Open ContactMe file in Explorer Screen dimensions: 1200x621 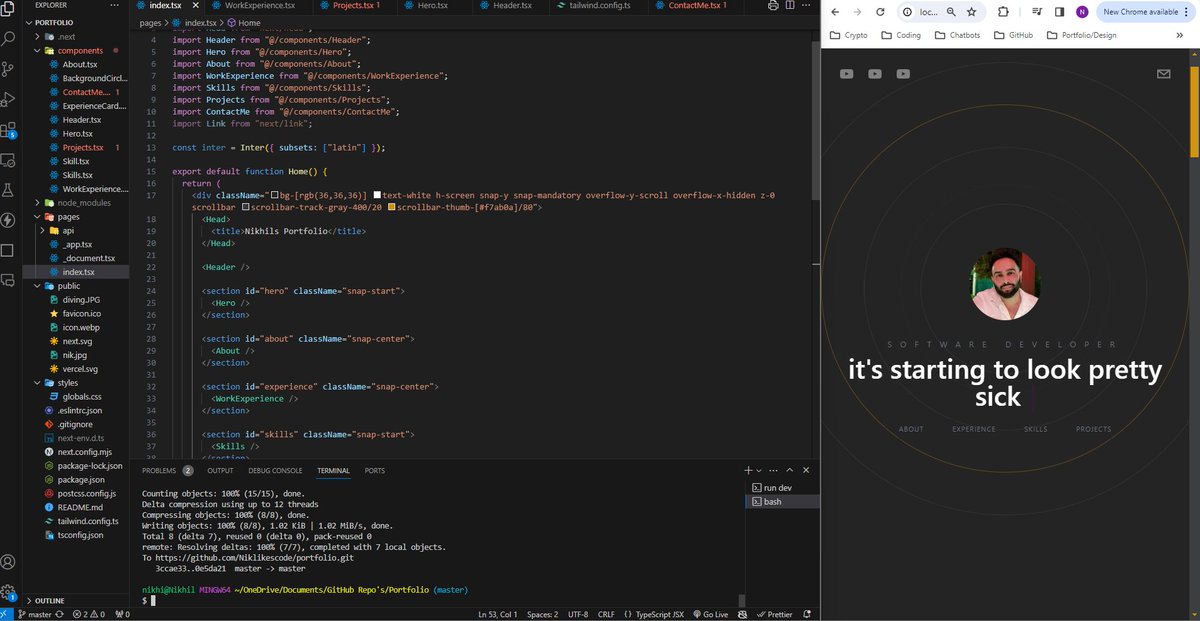click(x=85, y=92)
